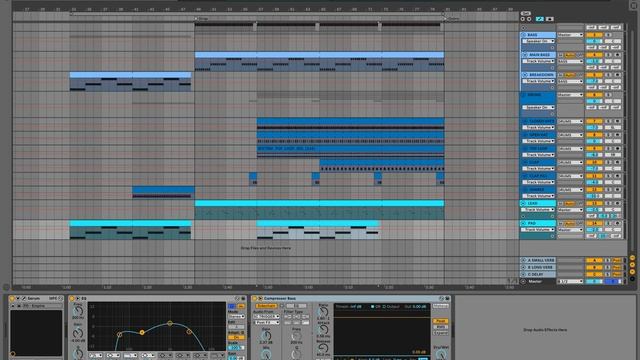Open compressor Audio From dropdown
Viewport: 640px width, 360px height.
pos(266,316)
